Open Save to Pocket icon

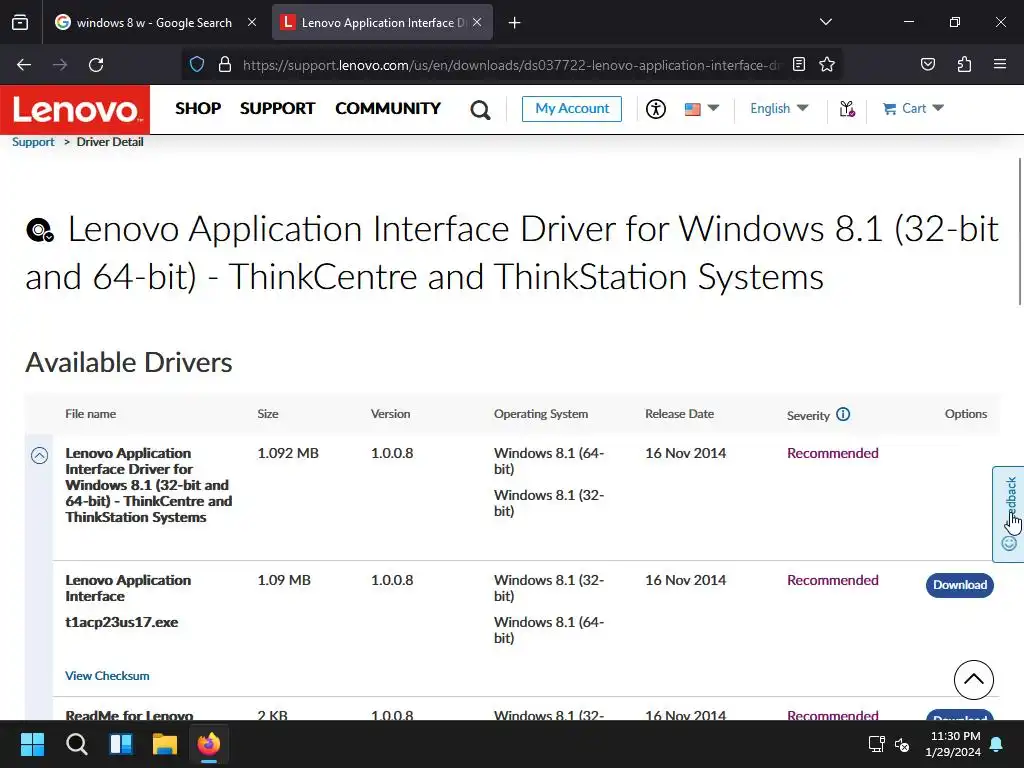pyautogui.click(x=927, y=64)
